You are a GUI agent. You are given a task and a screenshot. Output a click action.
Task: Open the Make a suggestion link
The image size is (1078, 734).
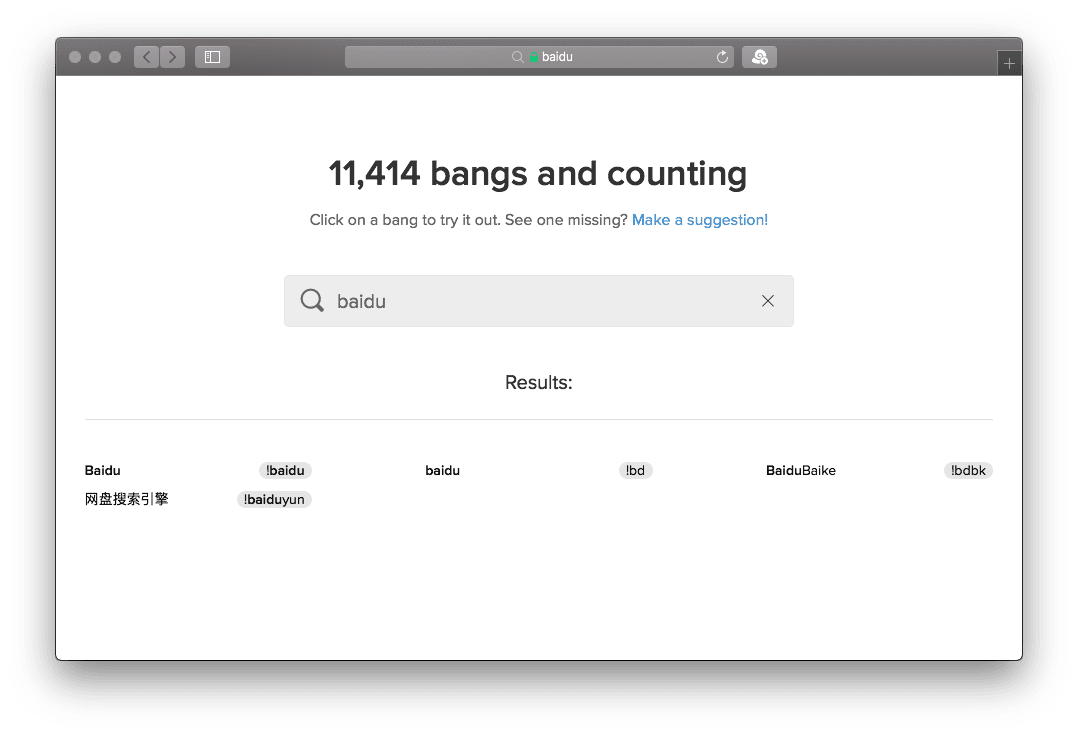tap(700, 220)
